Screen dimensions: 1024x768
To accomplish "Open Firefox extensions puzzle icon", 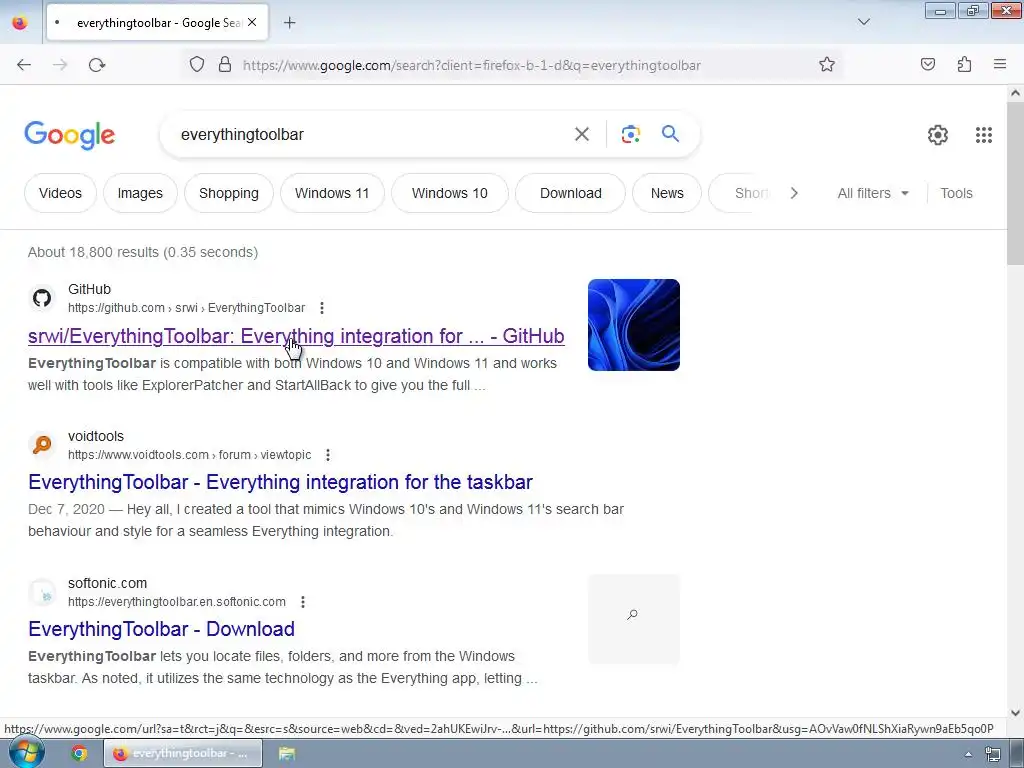I will [965, 65].
